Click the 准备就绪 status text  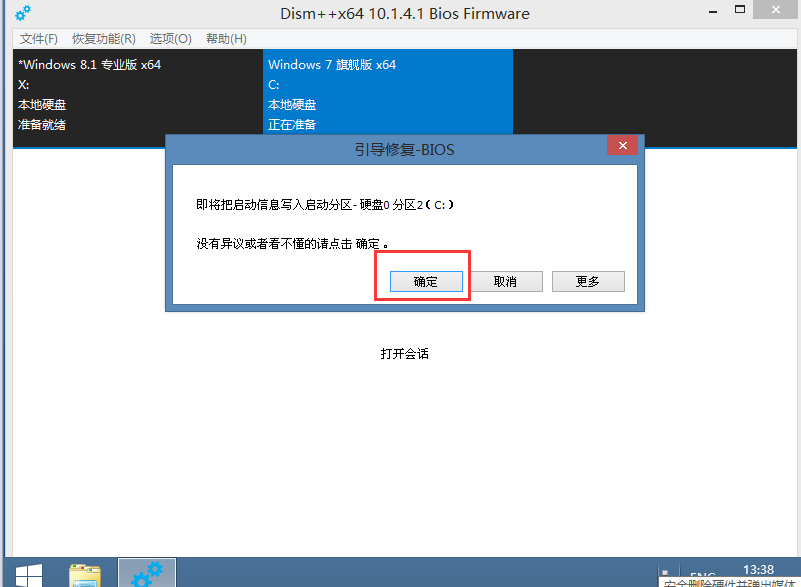[x=42, y=125]
